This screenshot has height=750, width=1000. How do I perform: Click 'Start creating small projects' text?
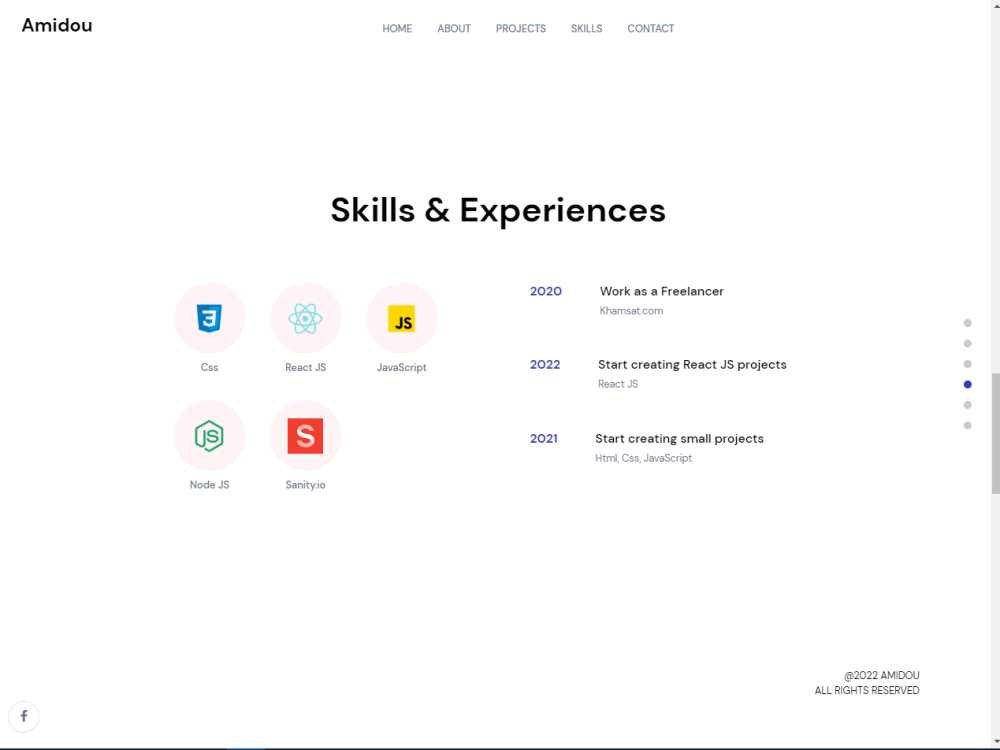[x=679, y=439]
